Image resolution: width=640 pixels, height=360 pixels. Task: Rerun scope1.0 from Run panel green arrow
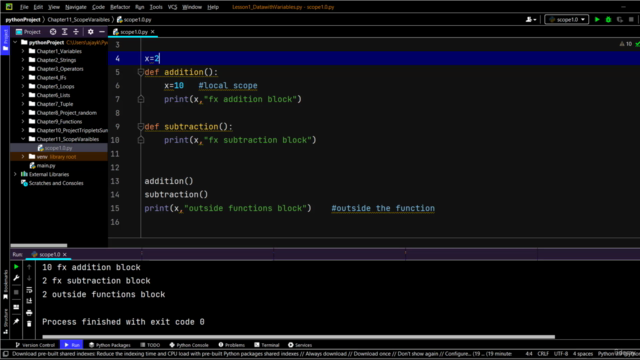[x=16, y=267]
